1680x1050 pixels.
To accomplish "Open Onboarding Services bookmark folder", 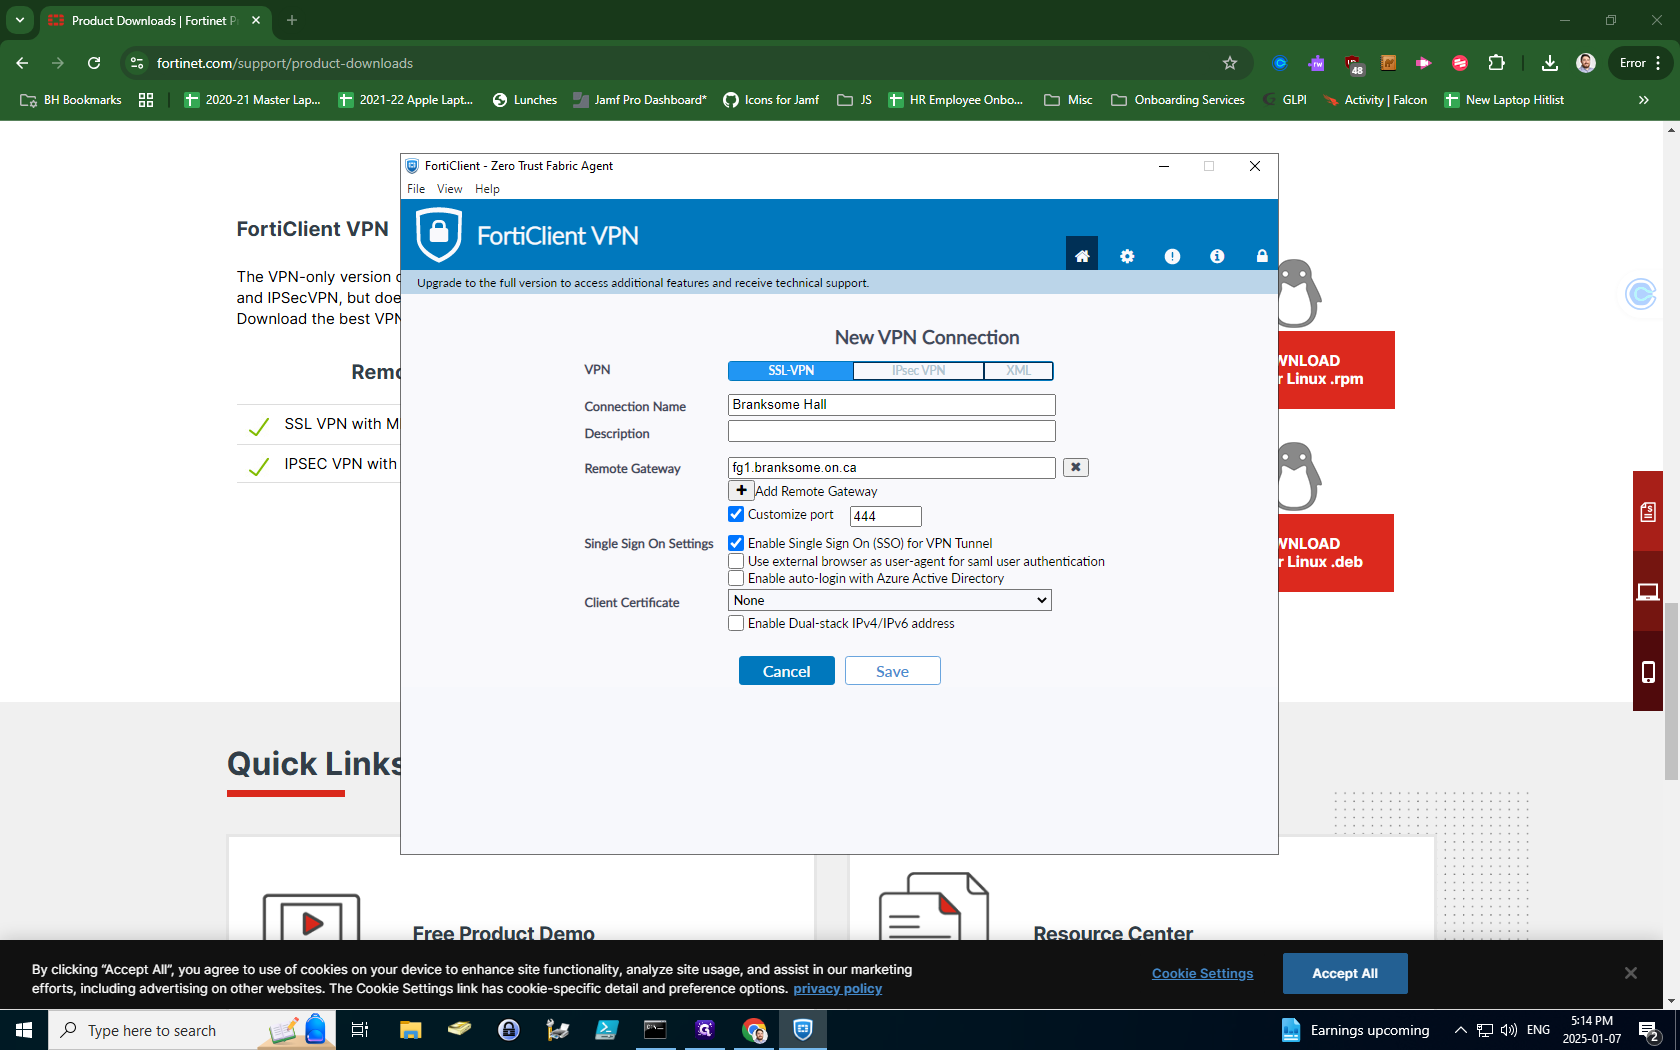I will click(x=1178, y=100).
